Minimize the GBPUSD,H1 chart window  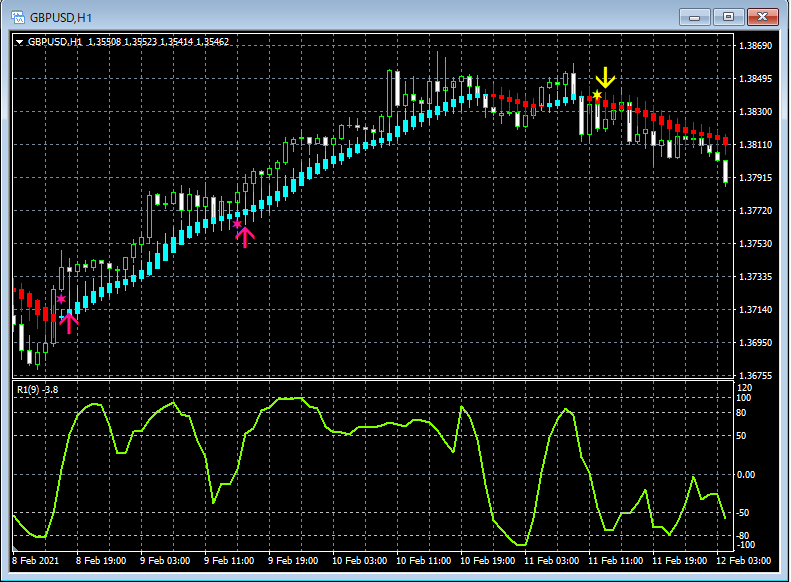694,17
